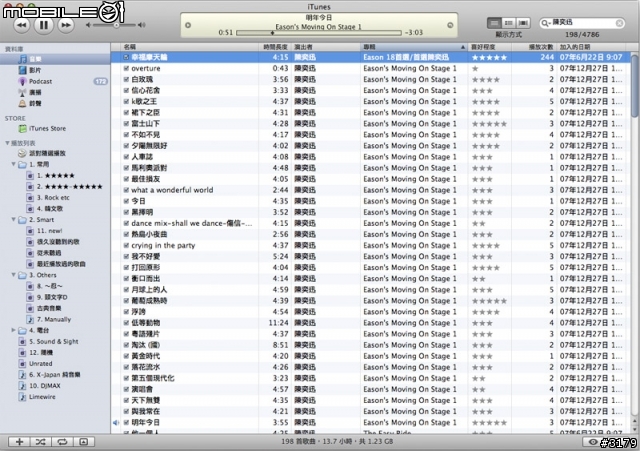Select the five-star '1. ★★★★★' playlist

point(56,176)
